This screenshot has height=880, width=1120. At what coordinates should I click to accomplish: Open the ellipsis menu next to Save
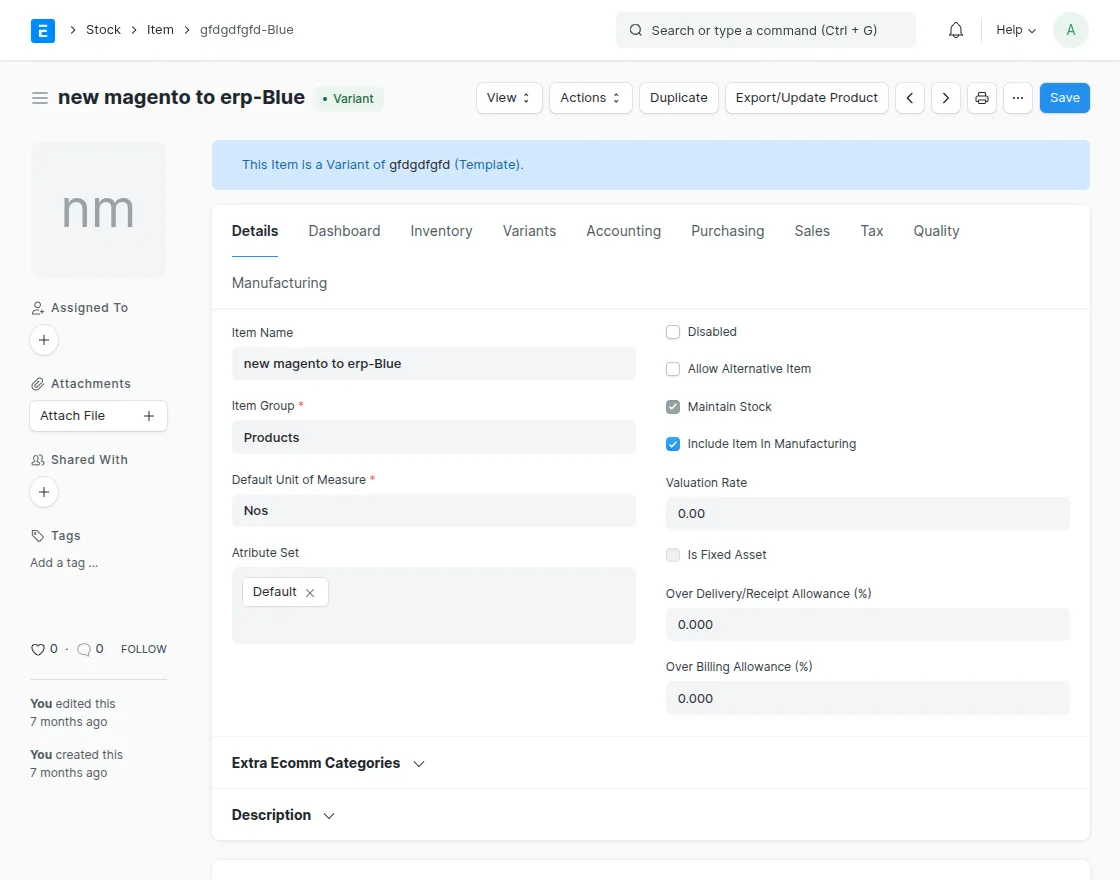coord(1017,97)
